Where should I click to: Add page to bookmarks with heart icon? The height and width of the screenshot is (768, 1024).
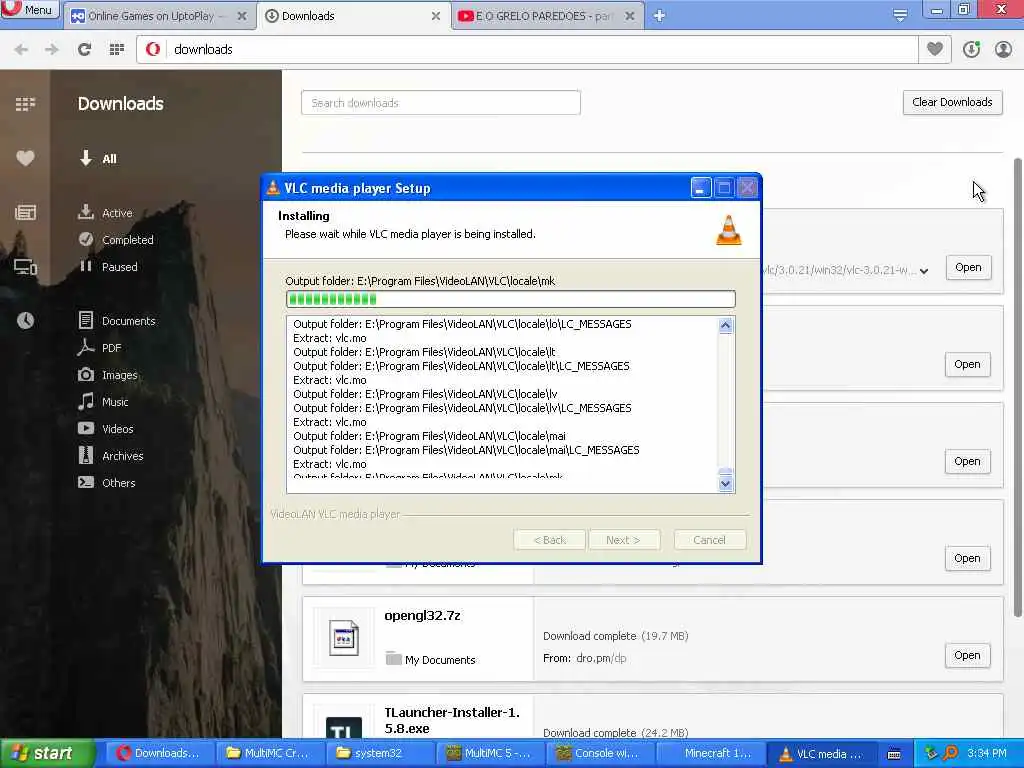click(x=935, y=49)
